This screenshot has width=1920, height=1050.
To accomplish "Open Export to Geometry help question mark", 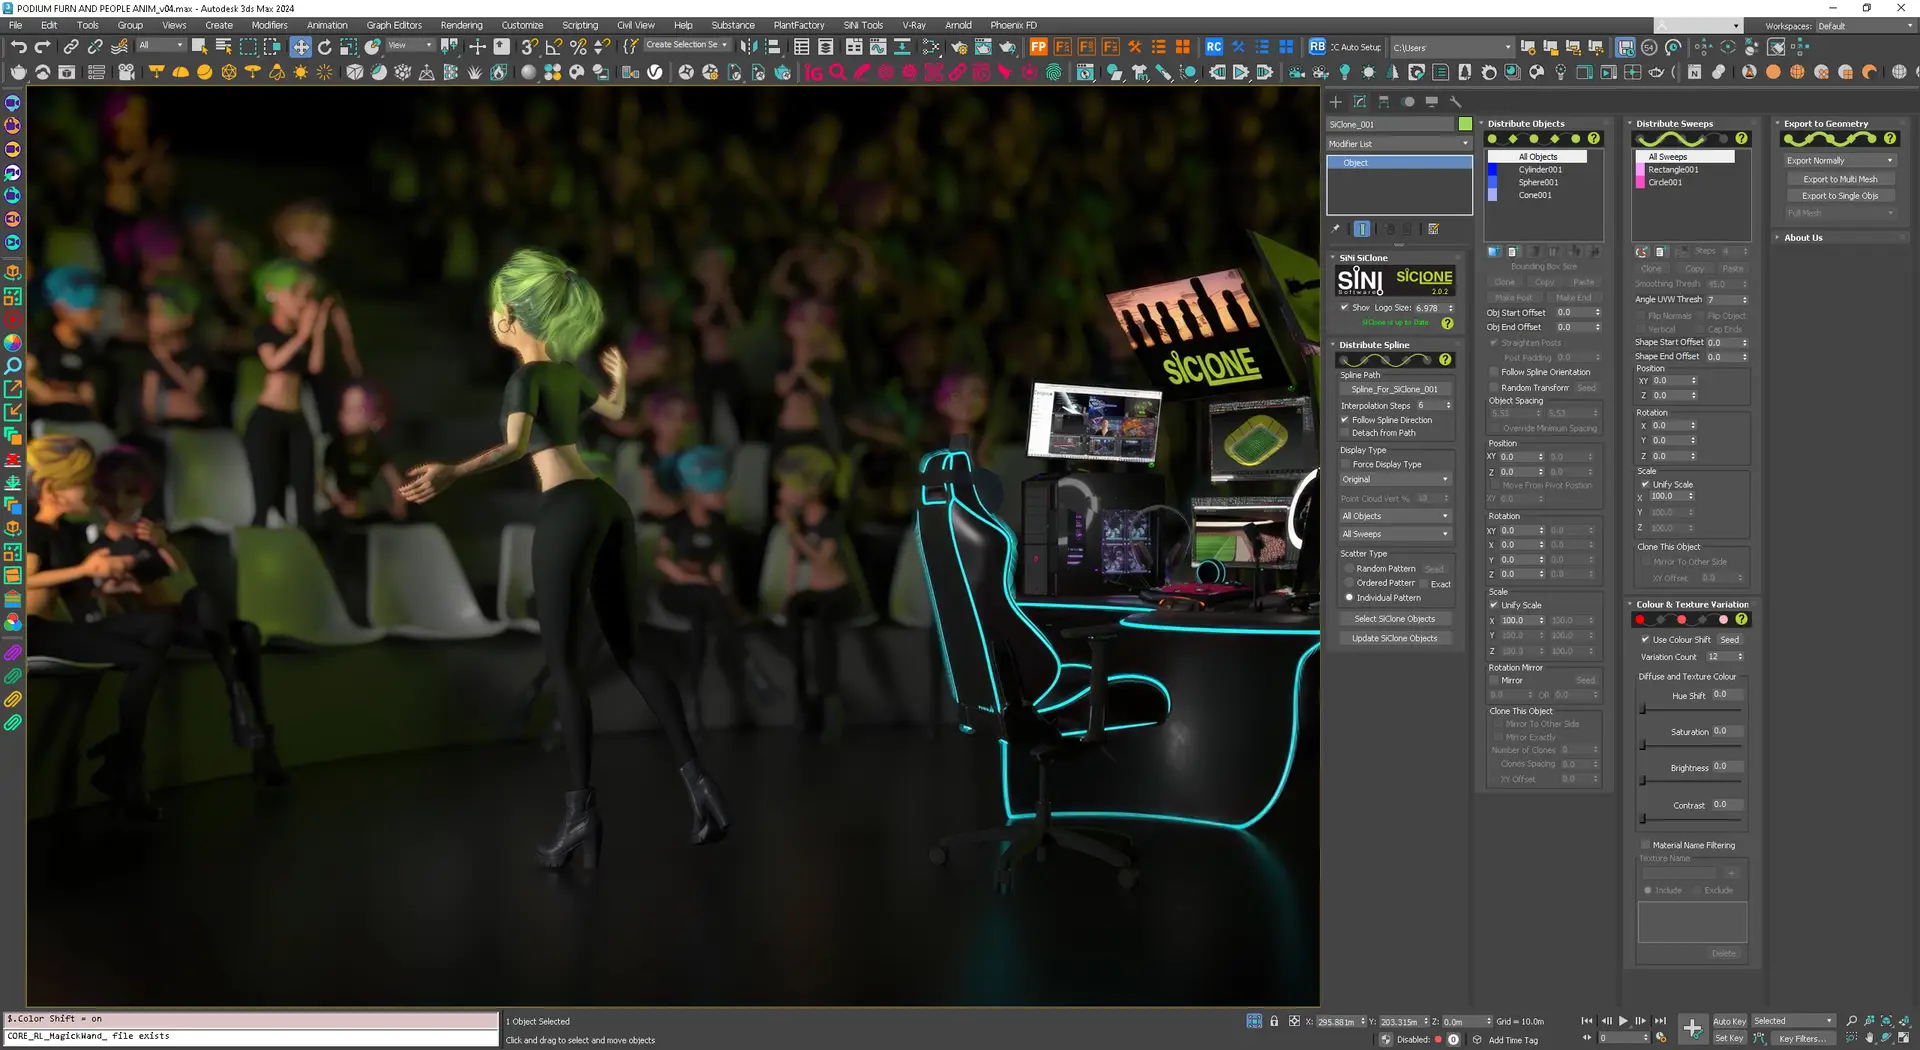I will pyautogui.click(x=1890, y=139).
